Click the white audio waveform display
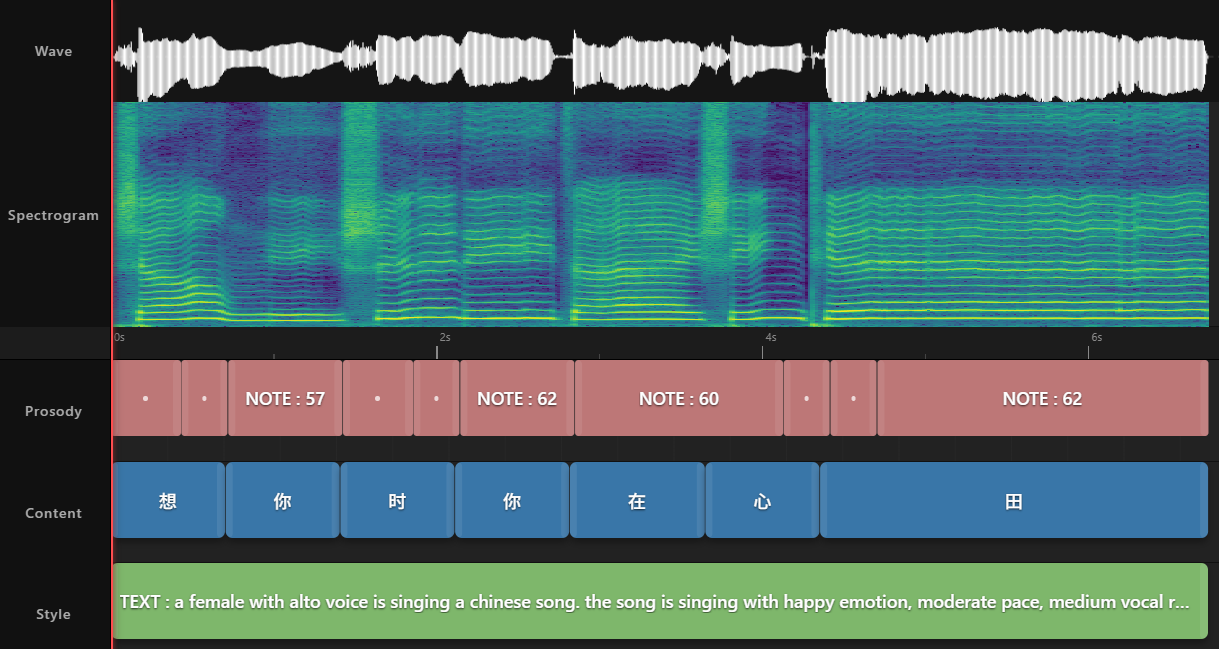 tap(660, 64)
